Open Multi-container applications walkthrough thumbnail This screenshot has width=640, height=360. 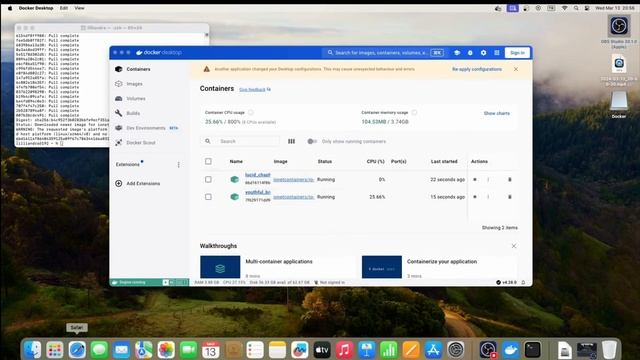(220, 267)
